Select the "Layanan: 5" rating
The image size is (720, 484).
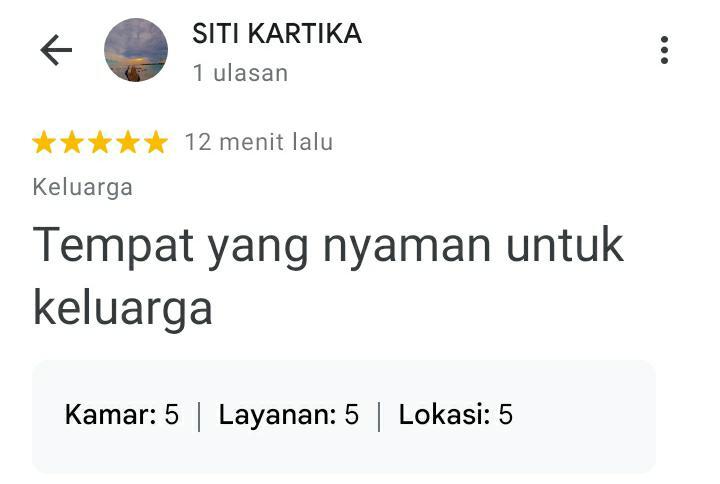pyautogui.click(x=288, y=415)
